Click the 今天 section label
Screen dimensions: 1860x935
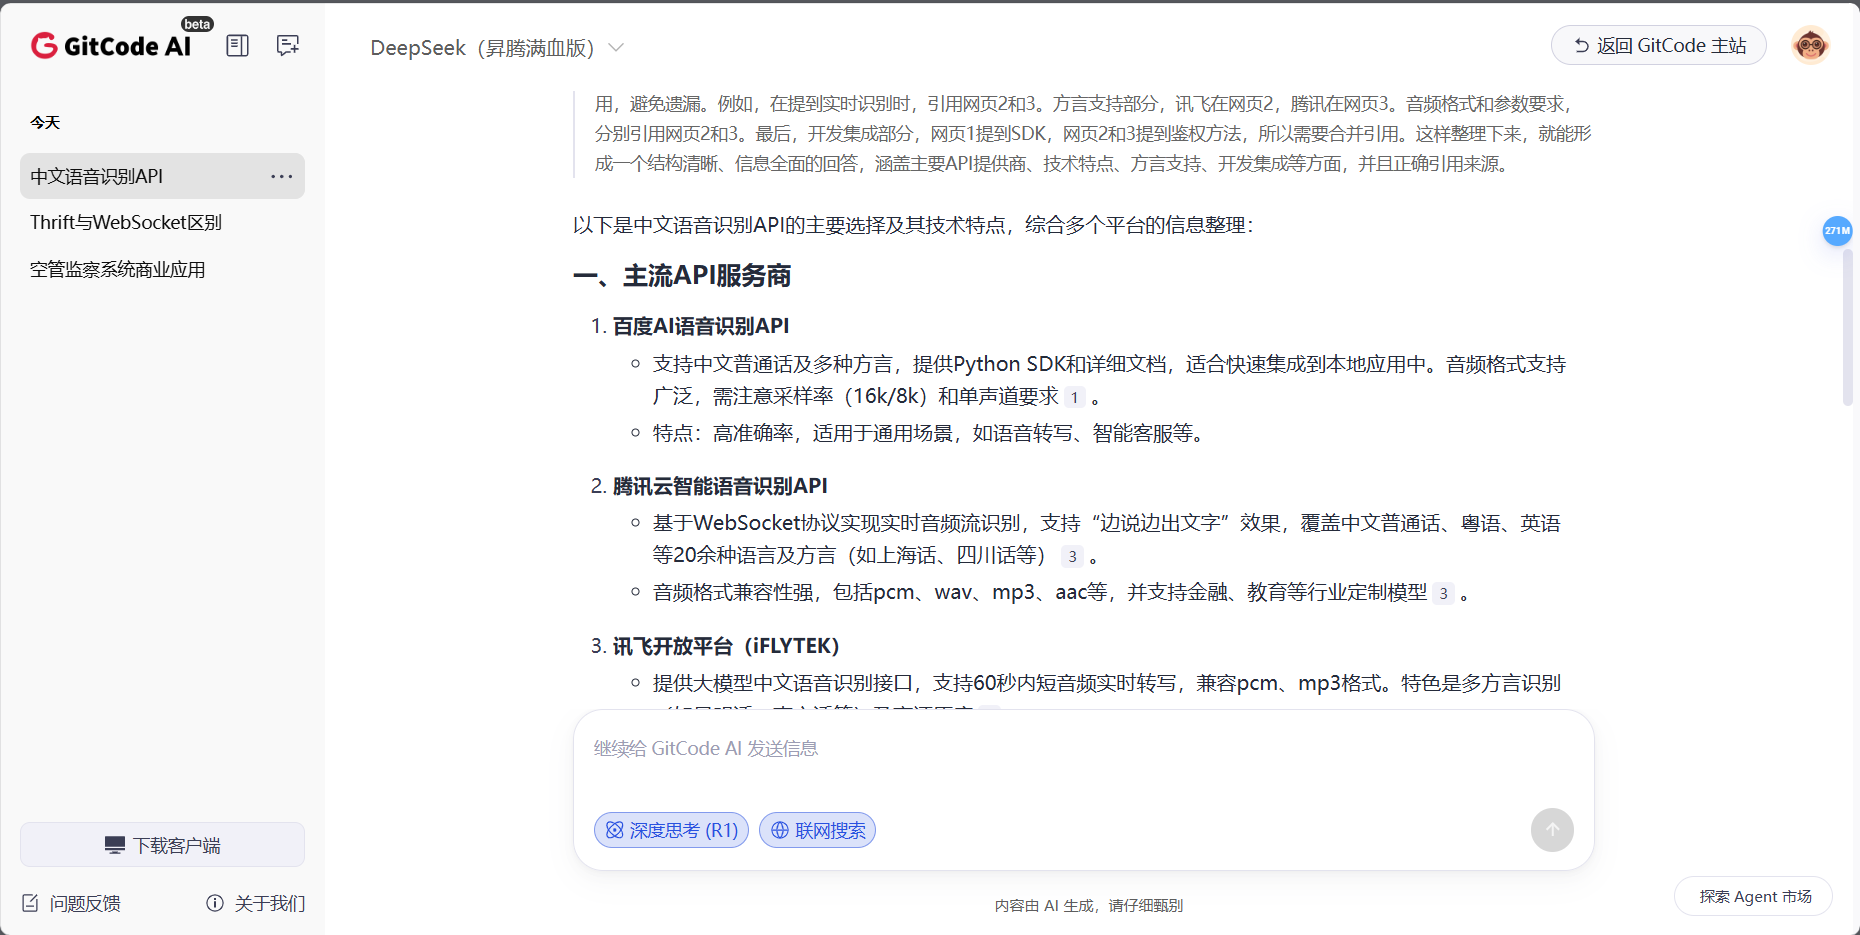(x=45, y=122)
